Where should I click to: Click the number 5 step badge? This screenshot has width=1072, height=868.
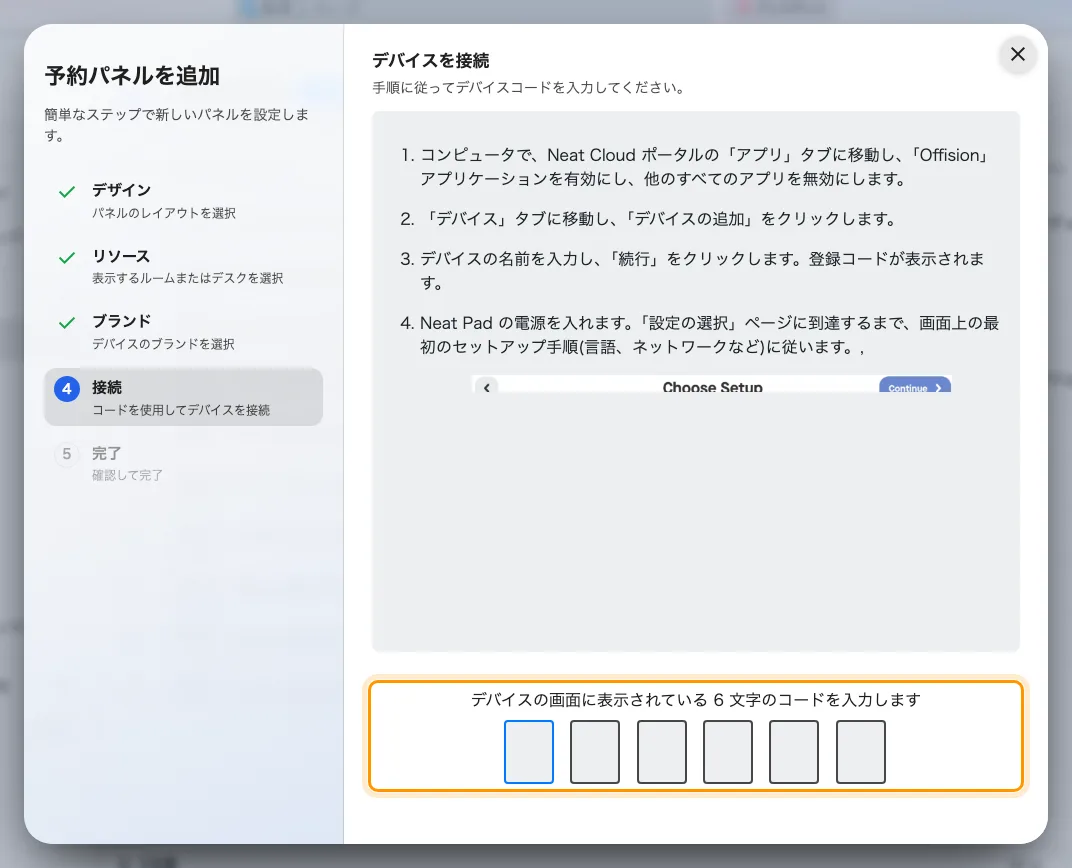pos(66,454)
